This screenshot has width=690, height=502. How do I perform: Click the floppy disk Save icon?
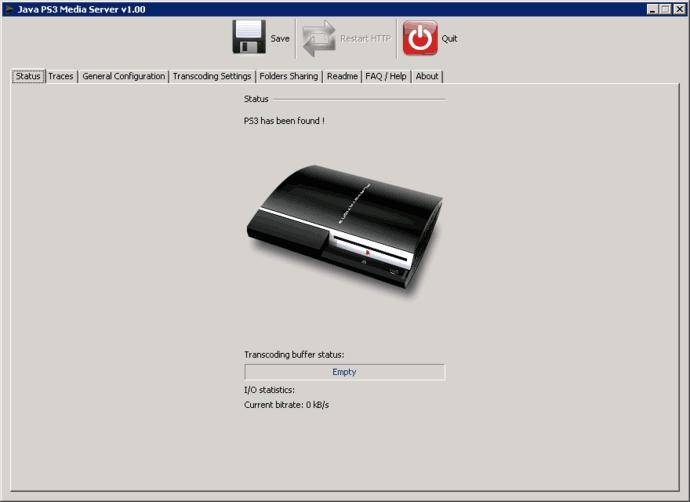tap(249, 37)
